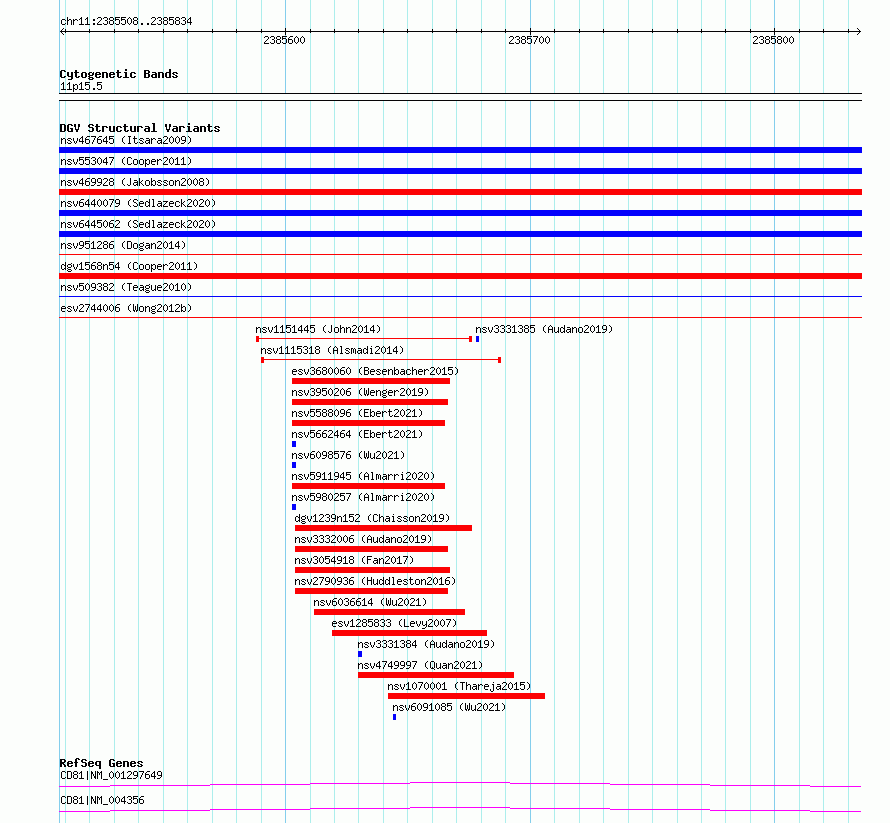This screenshot has width=890, height=823.
Task: Select nsv5911945 (Almarri2020) label
Action: click(363, 476)
